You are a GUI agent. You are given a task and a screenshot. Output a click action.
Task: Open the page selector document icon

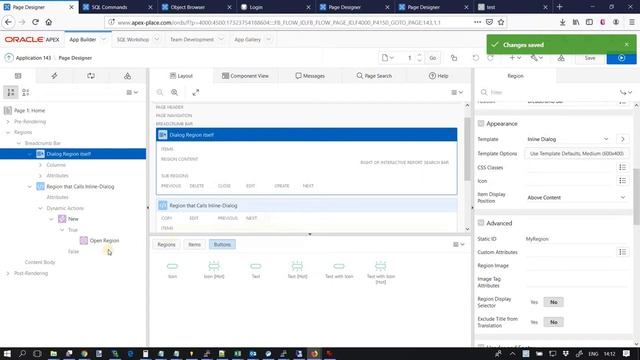[387, 58]
